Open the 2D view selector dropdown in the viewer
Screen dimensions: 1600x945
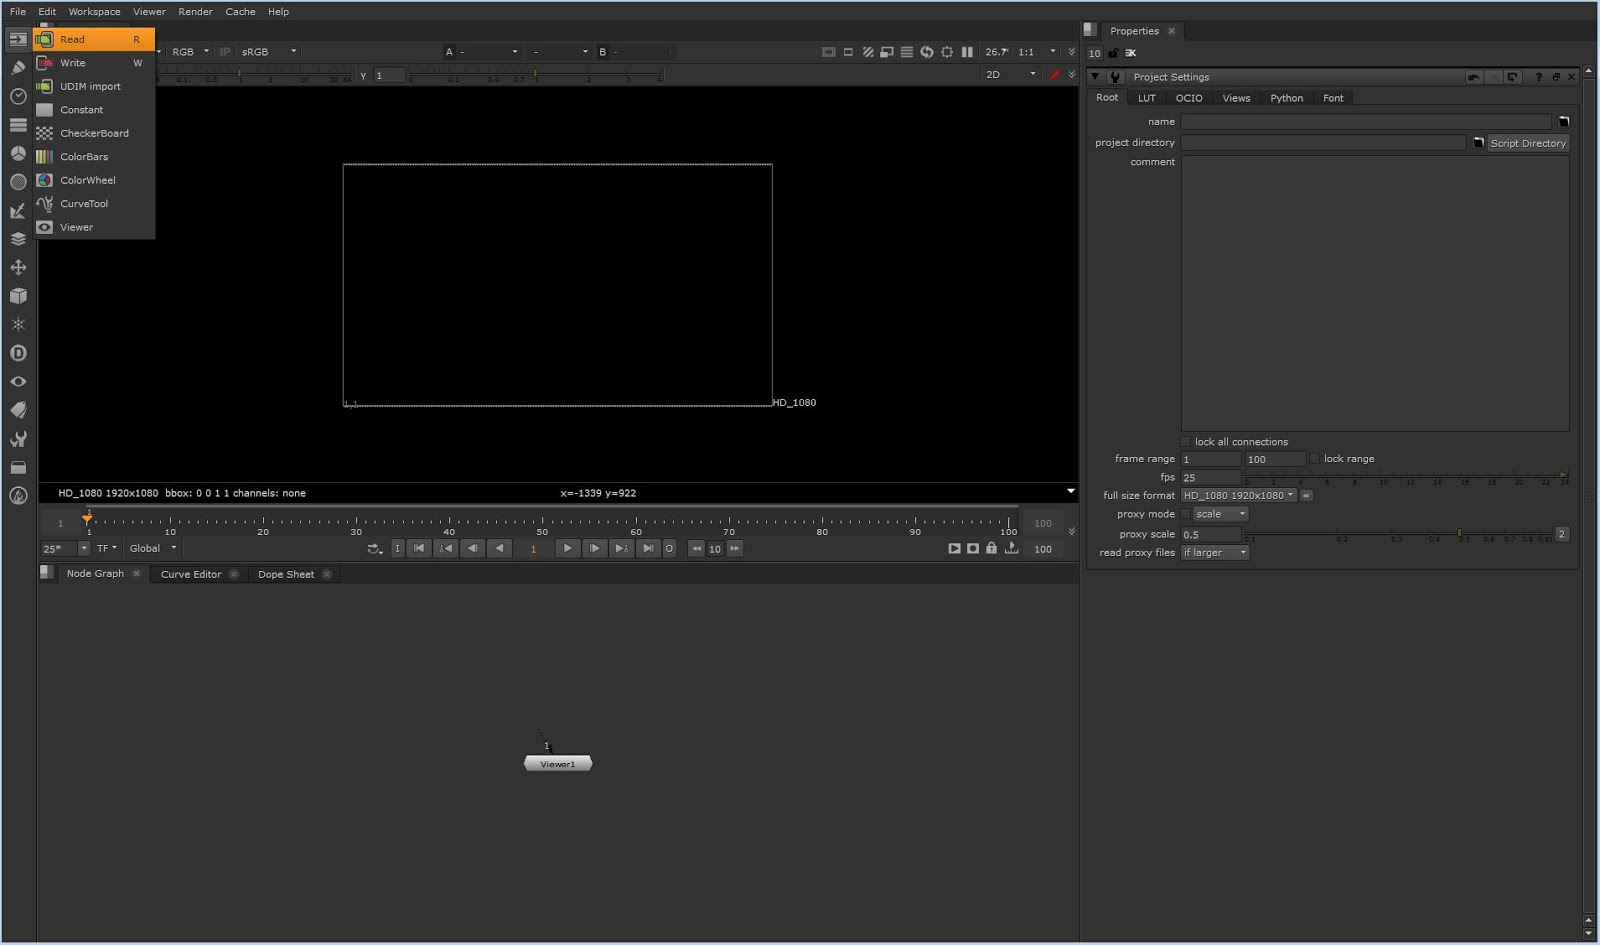coord(1010,74)
